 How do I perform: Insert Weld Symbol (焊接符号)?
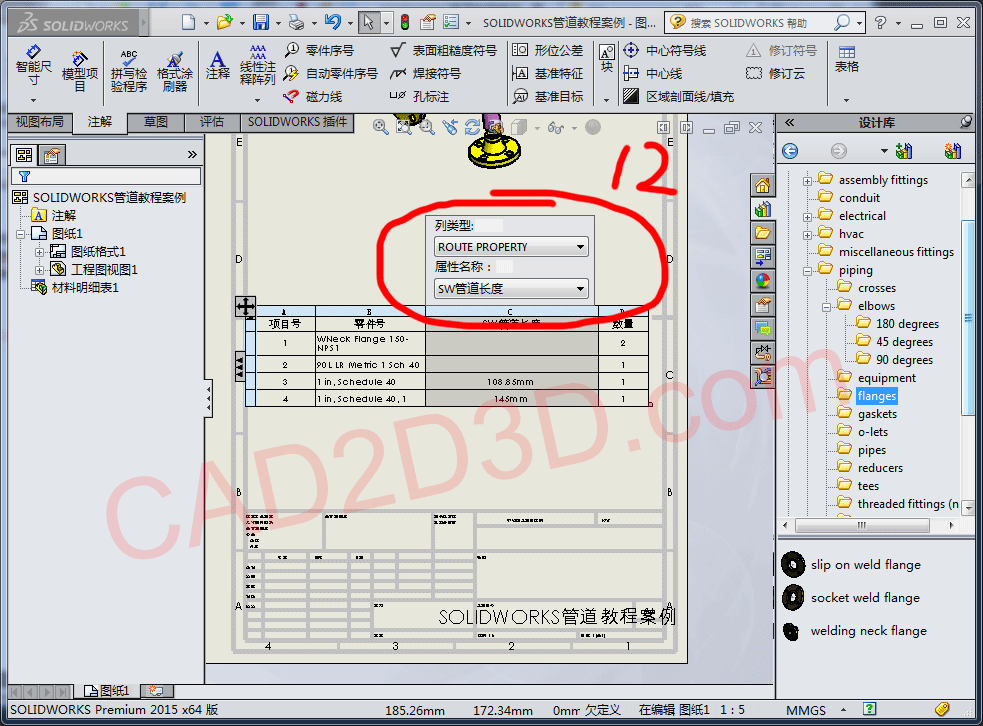(x=425, y=73)
